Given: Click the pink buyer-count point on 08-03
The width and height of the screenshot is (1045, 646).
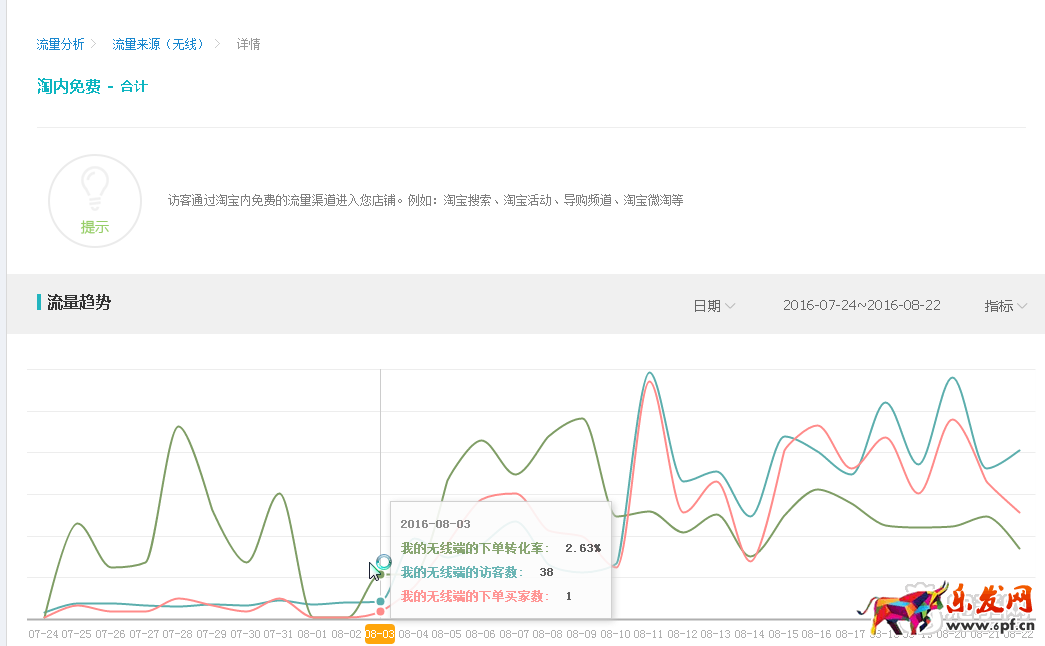Looking at the screenshot, I should pos(381,611).
